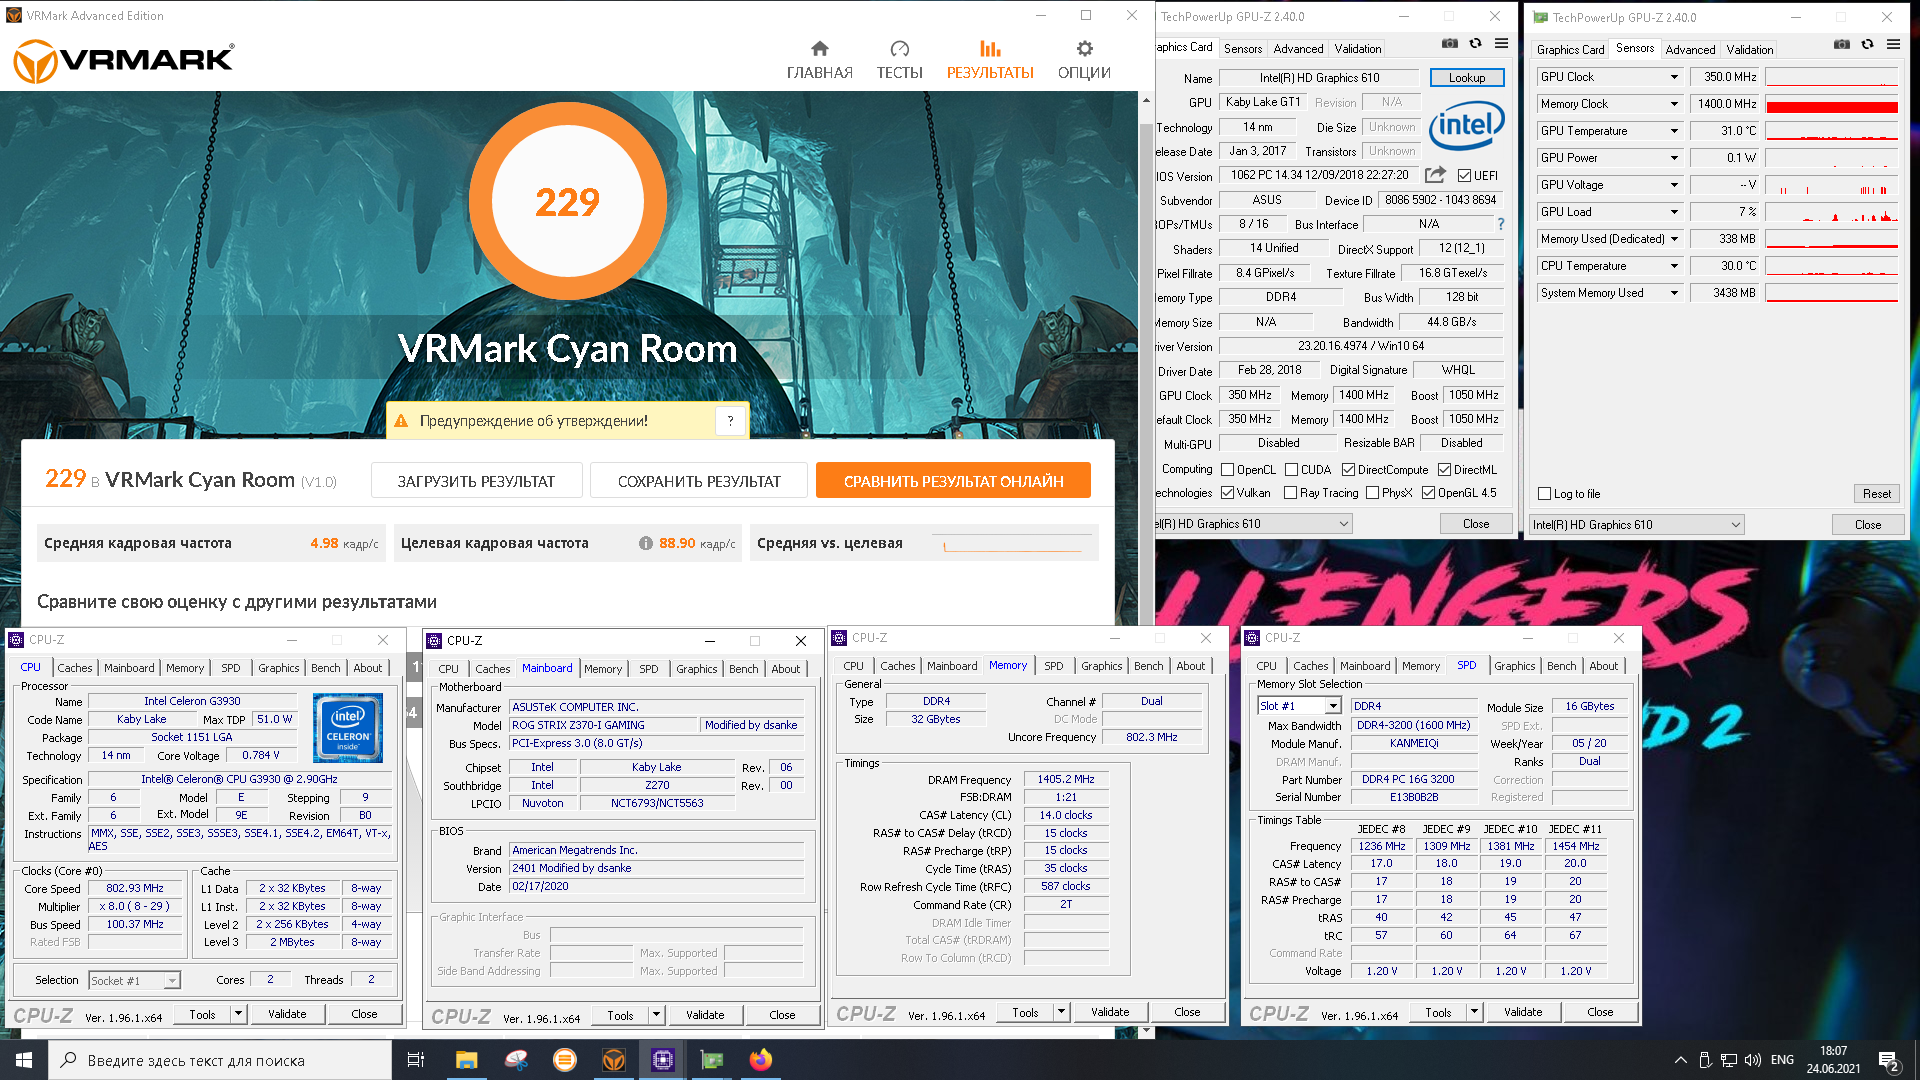This screenshot has height=1080, width=1920.
Task: Click the Lookup button in GPU-Z
Action: pos(1466,78)
